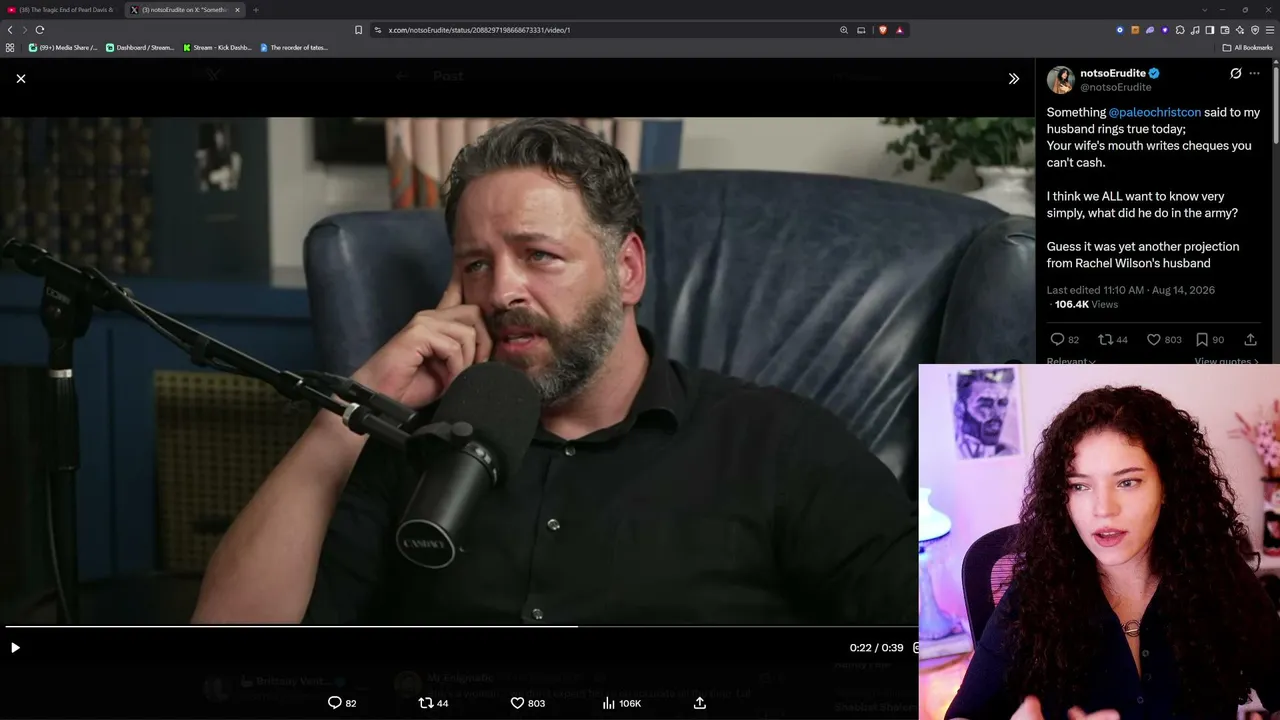Open the 106.4K Views count
Viewport: 1280px width, 720px height.
[1086, 304]
